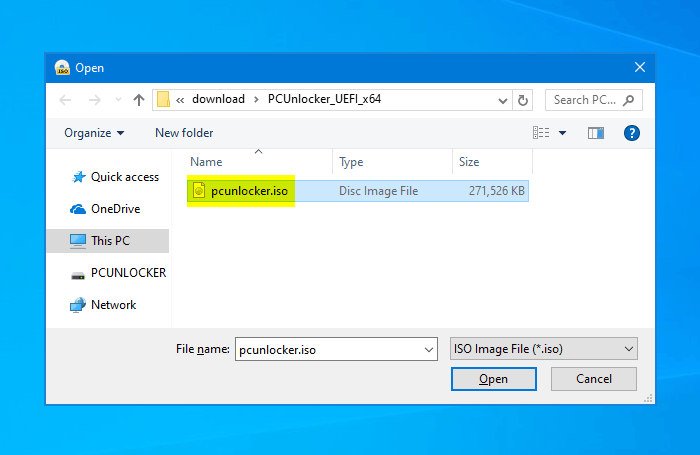Select the pcunlocker.iso file name
Viewport: 700px width, 455px height.
pos(249,191)
